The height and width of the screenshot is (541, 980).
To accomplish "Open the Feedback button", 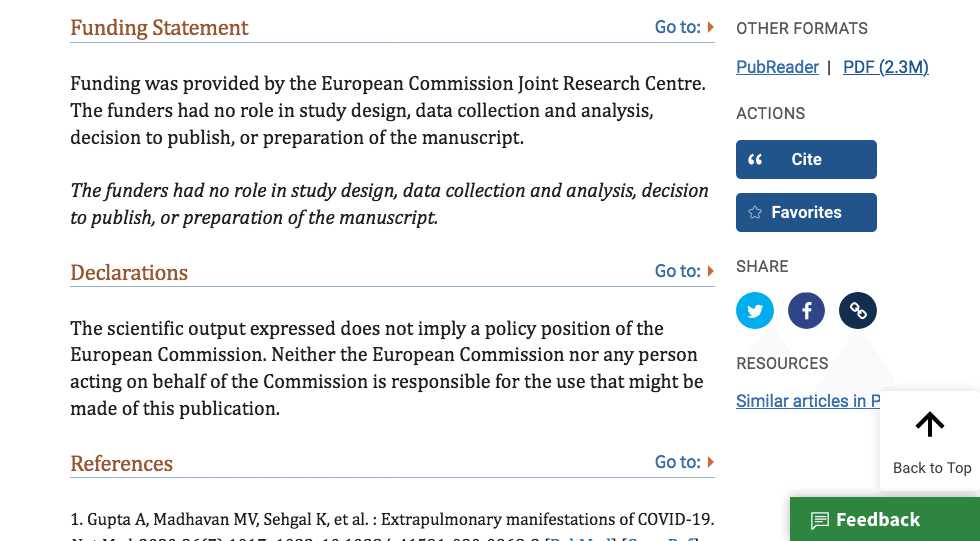I will point(885,519).
